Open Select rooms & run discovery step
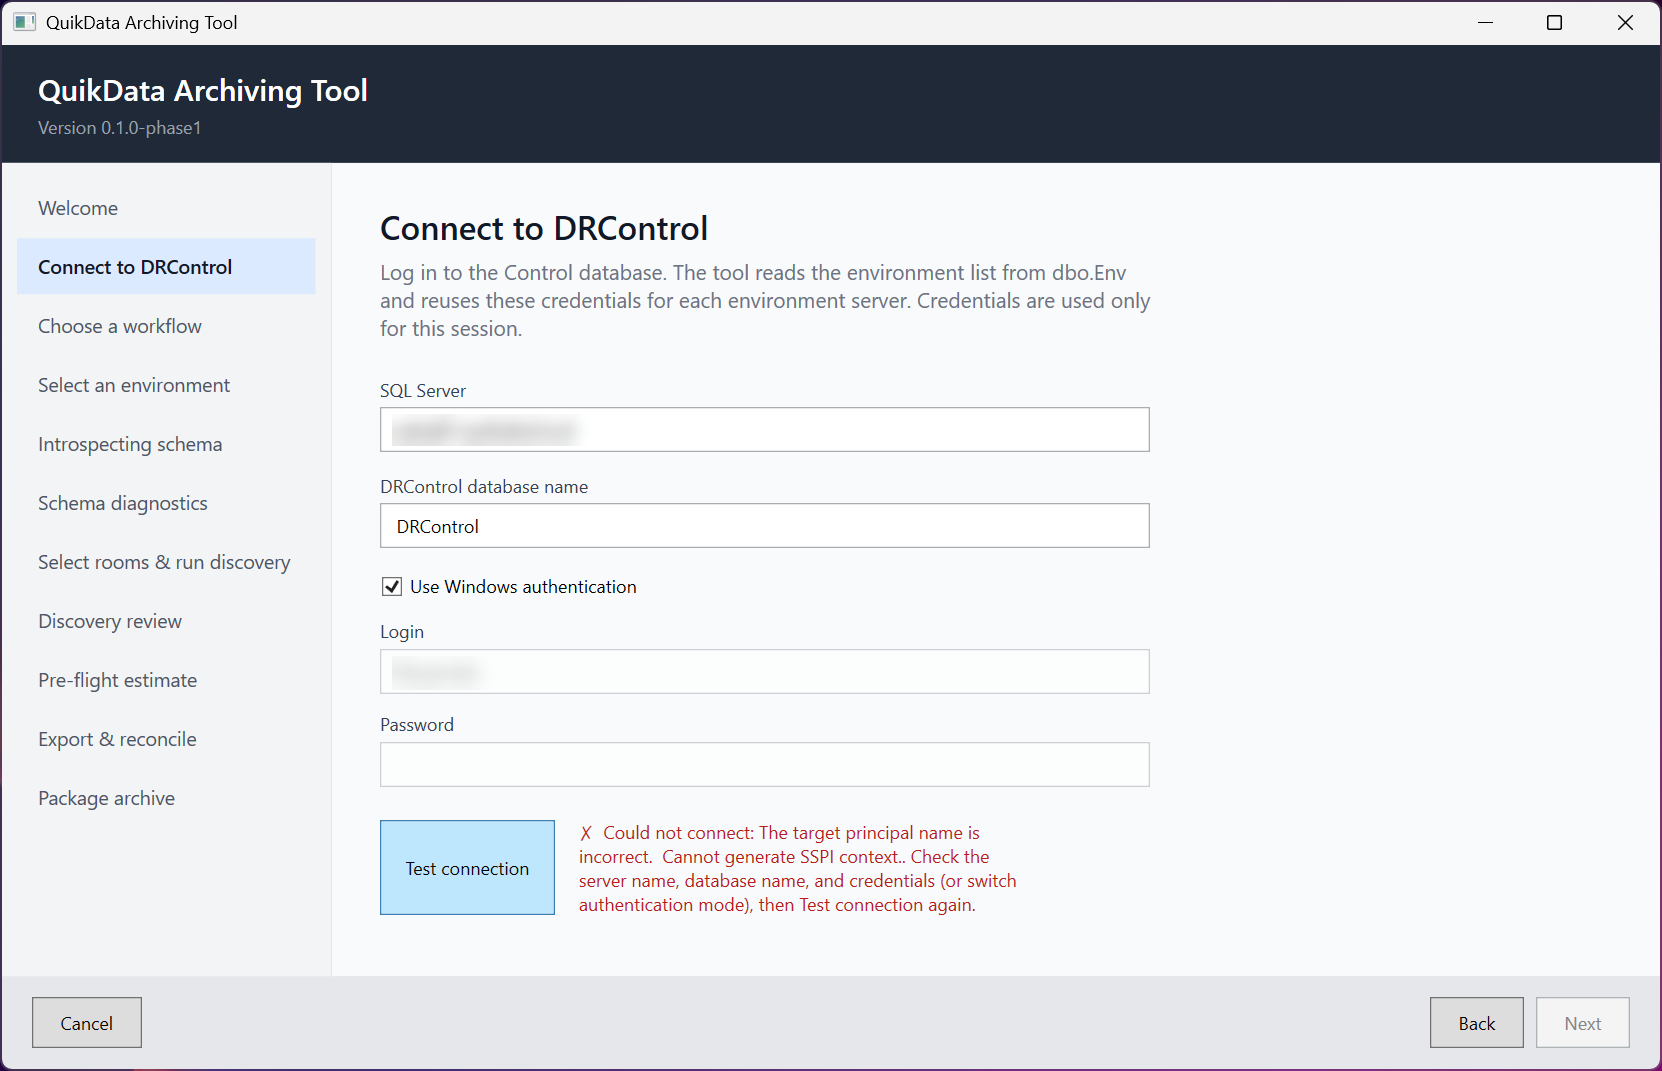 (166, 562)
